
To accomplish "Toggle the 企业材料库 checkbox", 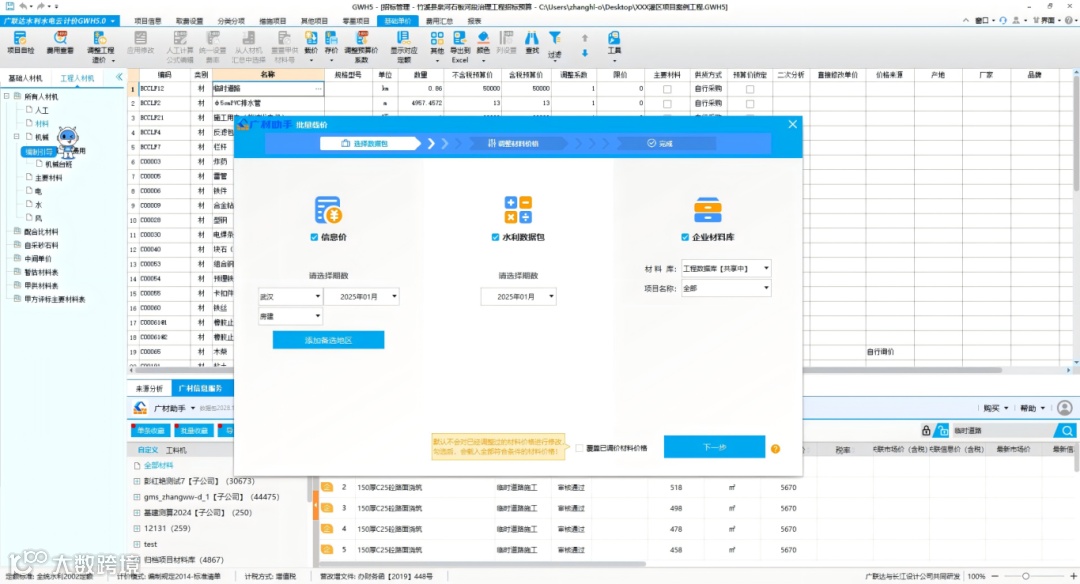I will click(685, 237).
